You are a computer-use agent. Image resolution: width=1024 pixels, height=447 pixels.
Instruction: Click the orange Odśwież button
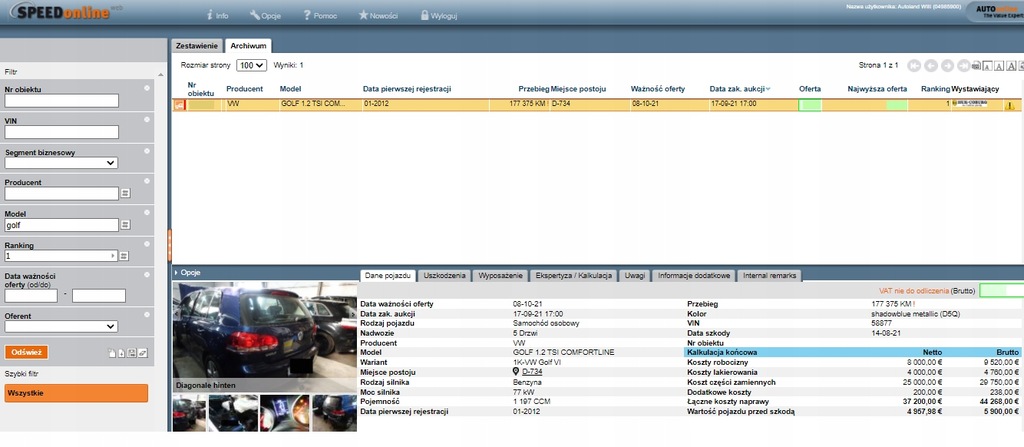(26, 352)
